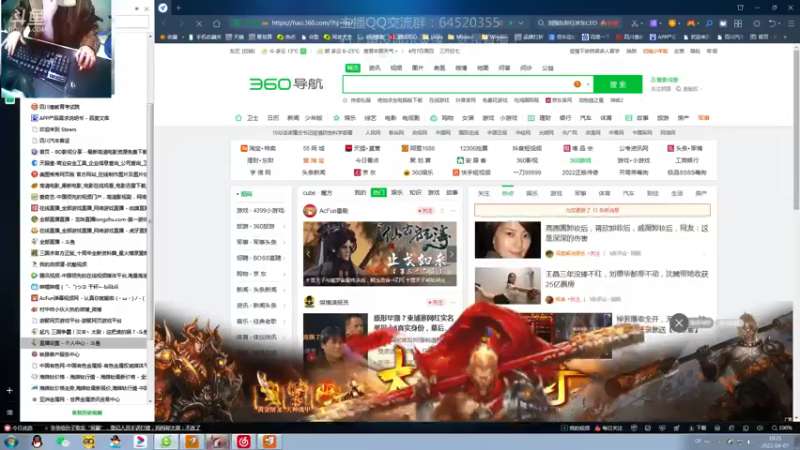Open the 亚洲金属网 history entry
This screenshot has width=800, height=450.
coord(76,399)
